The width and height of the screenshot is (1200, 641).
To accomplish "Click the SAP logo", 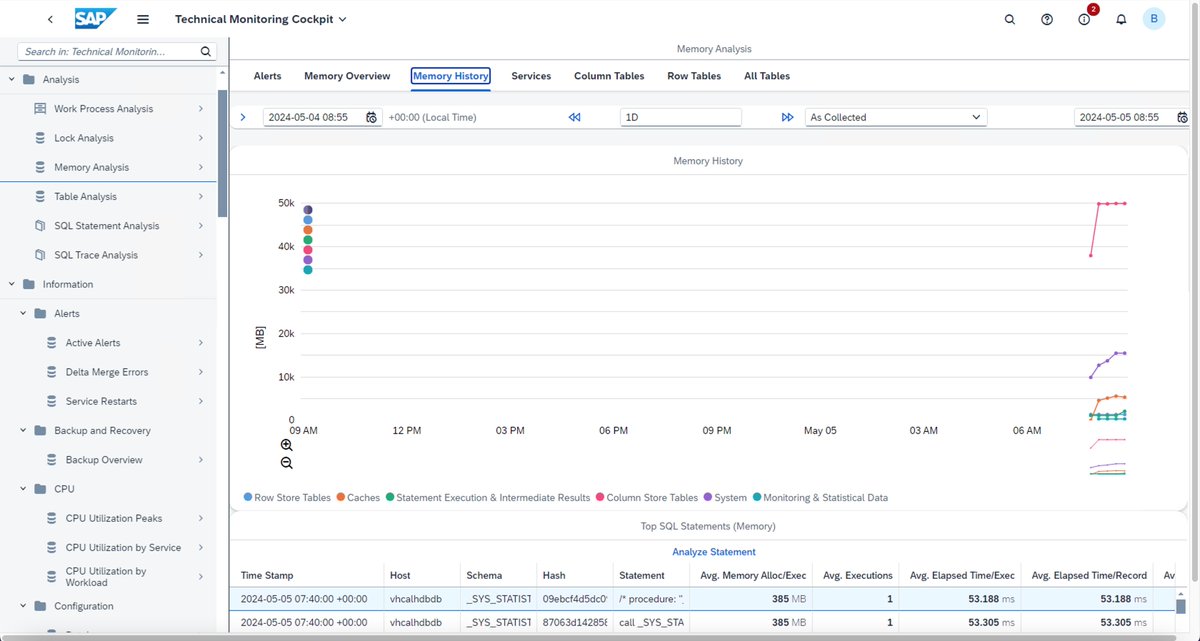I will (95, 18).
